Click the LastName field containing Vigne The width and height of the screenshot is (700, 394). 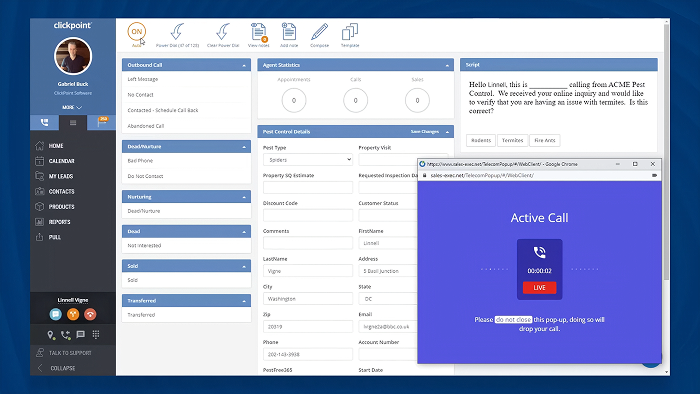[308, 271]
